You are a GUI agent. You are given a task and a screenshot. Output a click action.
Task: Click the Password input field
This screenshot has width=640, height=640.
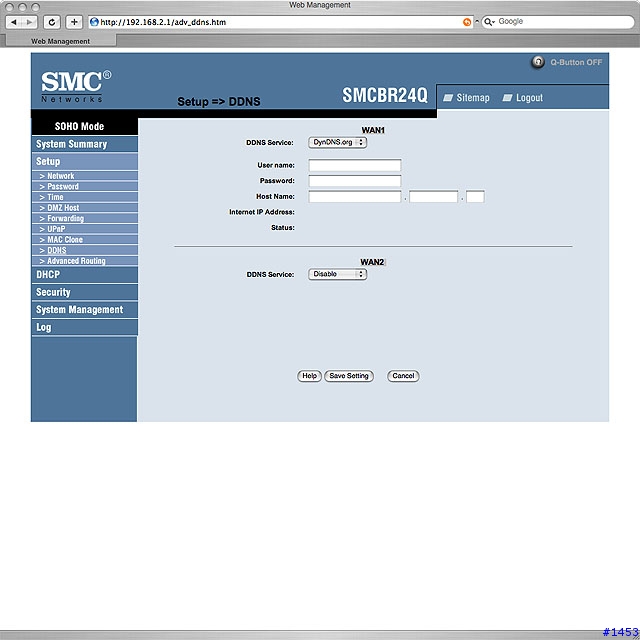pyautogui.click(x=355, y=181)
